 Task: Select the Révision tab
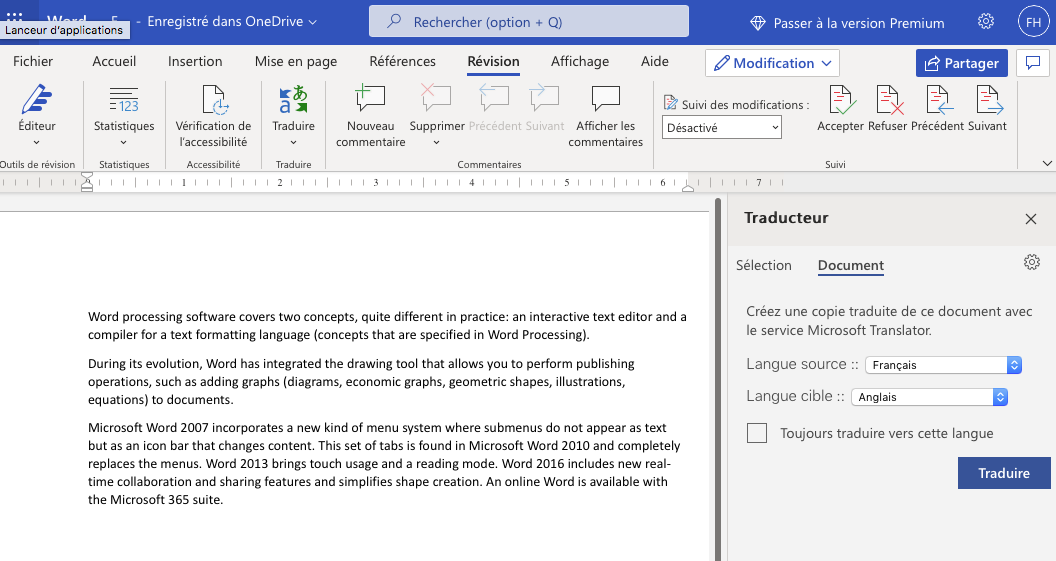493,61
